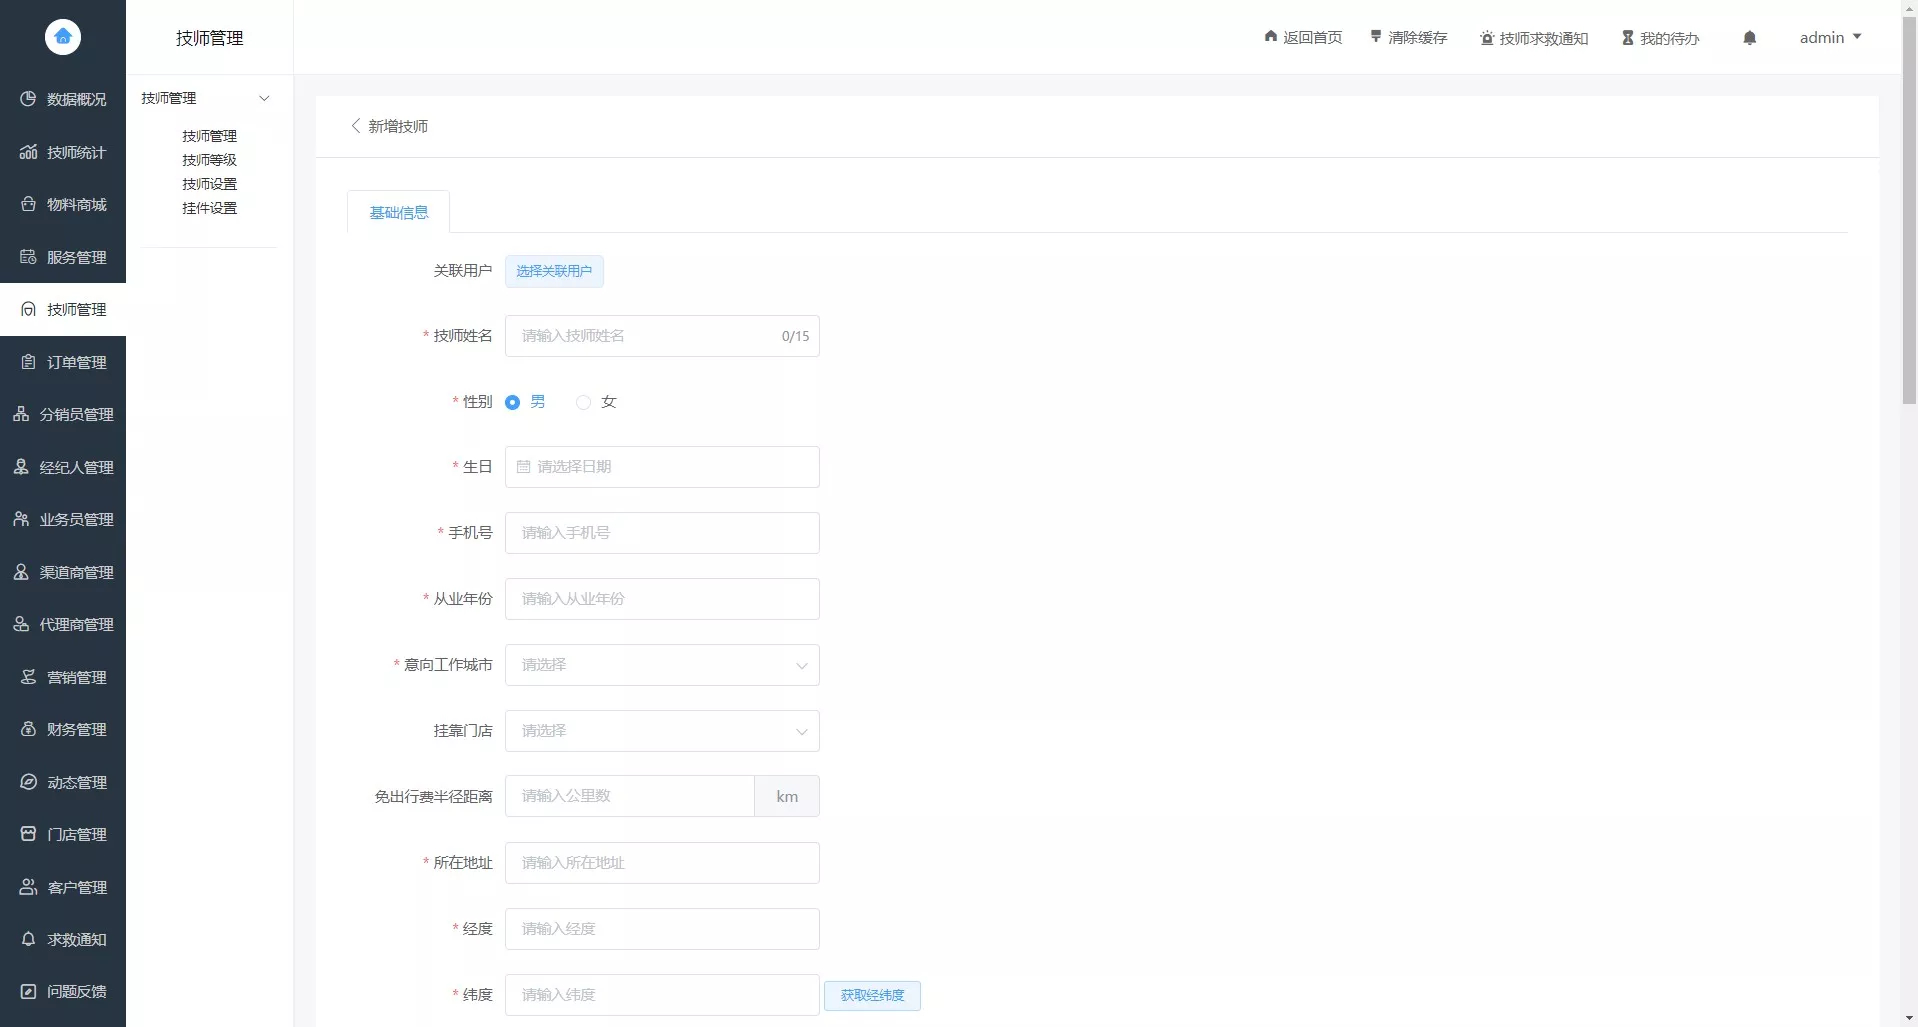Expand the admin user menu

point(1830,38)
